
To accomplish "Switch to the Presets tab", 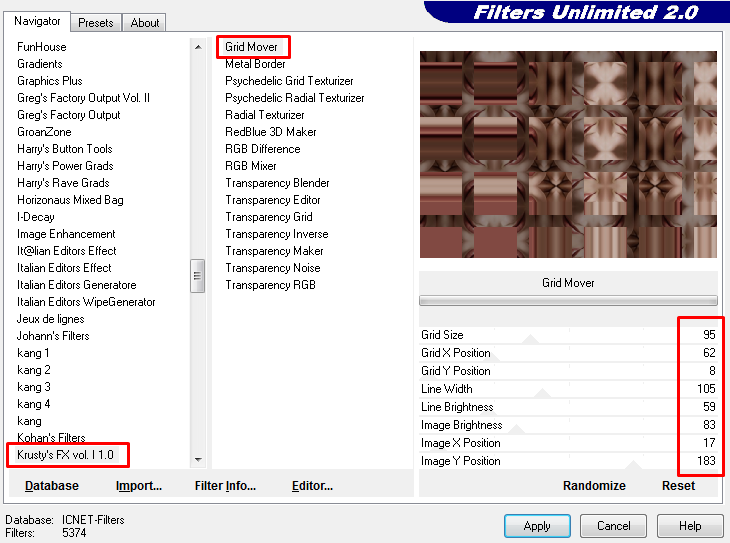I will coord(96,22).
